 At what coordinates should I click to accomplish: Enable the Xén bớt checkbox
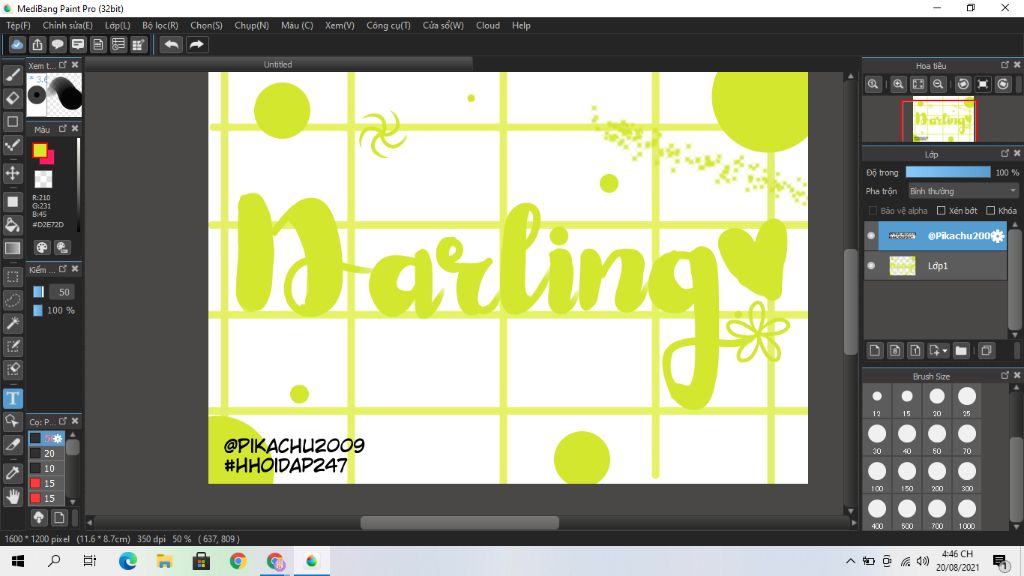pyautogui.click(x=941, y=210)
